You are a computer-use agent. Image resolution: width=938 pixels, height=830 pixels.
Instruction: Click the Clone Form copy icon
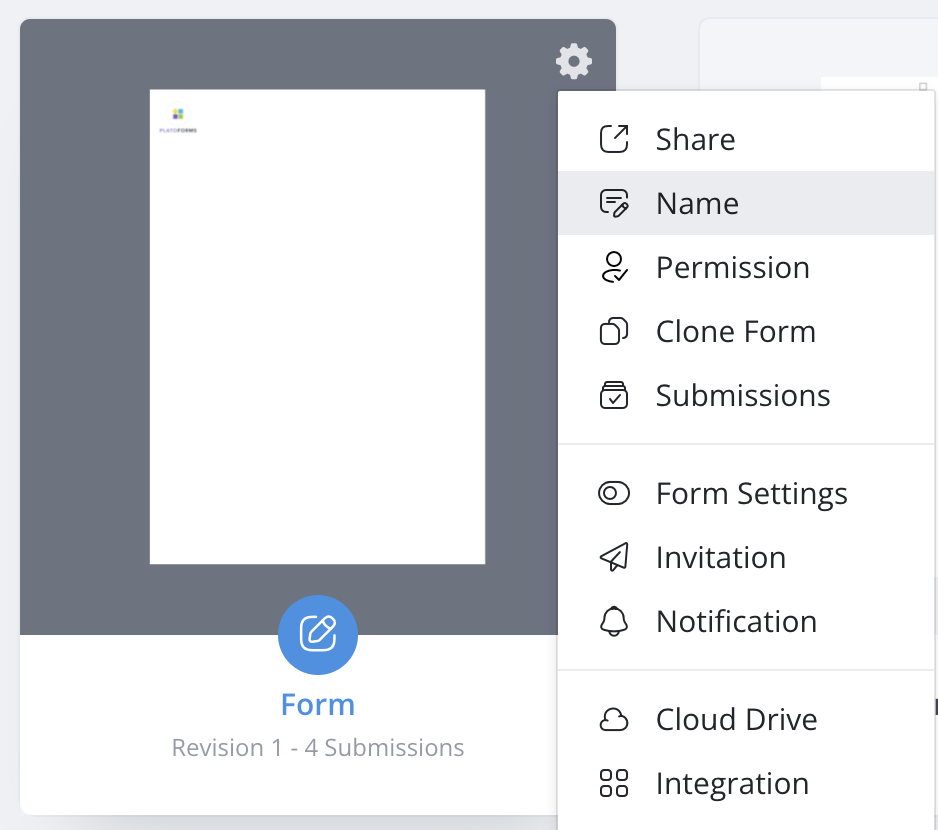614,331
